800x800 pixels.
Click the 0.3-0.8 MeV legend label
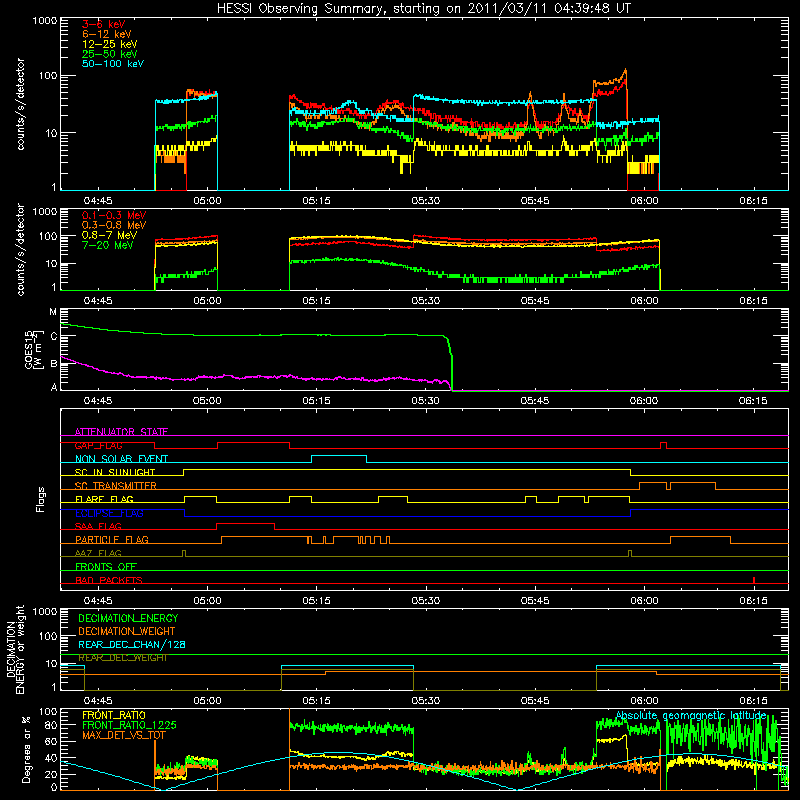[114, 225]
